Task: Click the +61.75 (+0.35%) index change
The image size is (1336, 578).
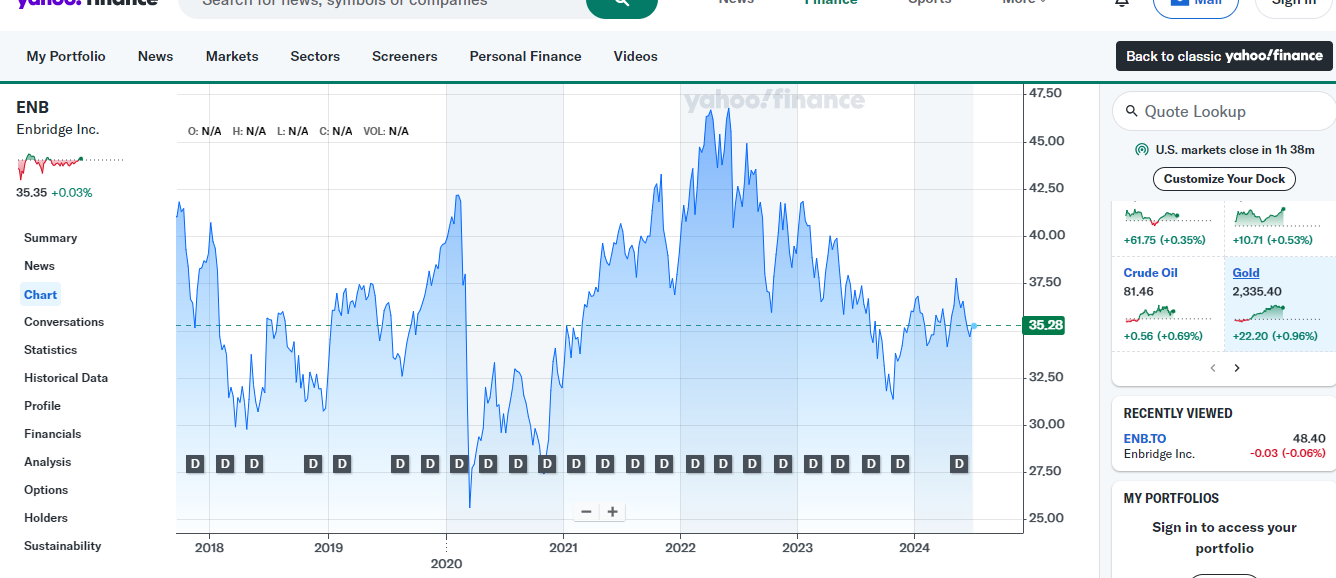Action: pos(1165,240)
